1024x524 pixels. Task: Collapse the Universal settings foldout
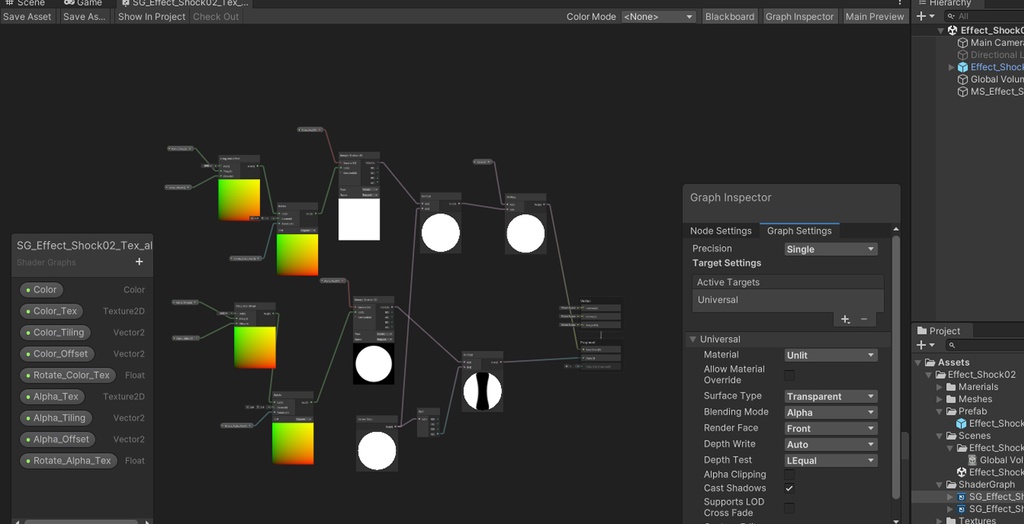[x=692, y=340]
